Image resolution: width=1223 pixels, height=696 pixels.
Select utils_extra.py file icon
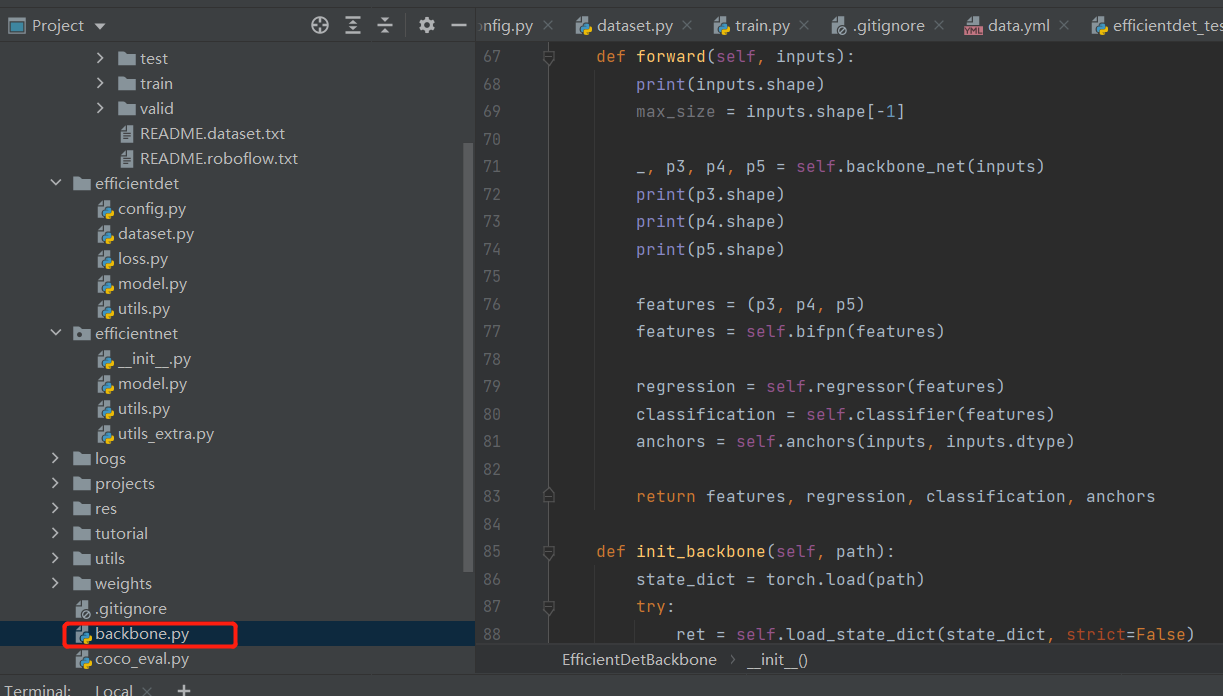(x=106, y=434)
